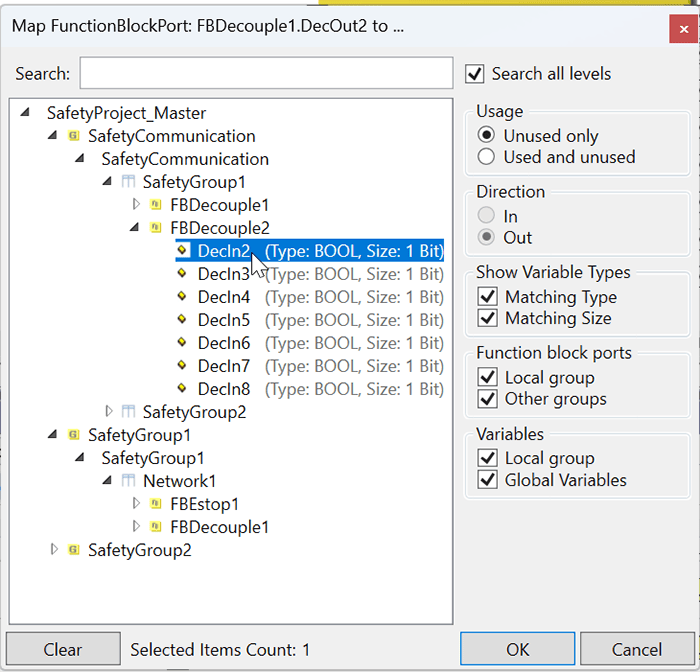Toggle the Matching Size checkbox

(488, 318)
